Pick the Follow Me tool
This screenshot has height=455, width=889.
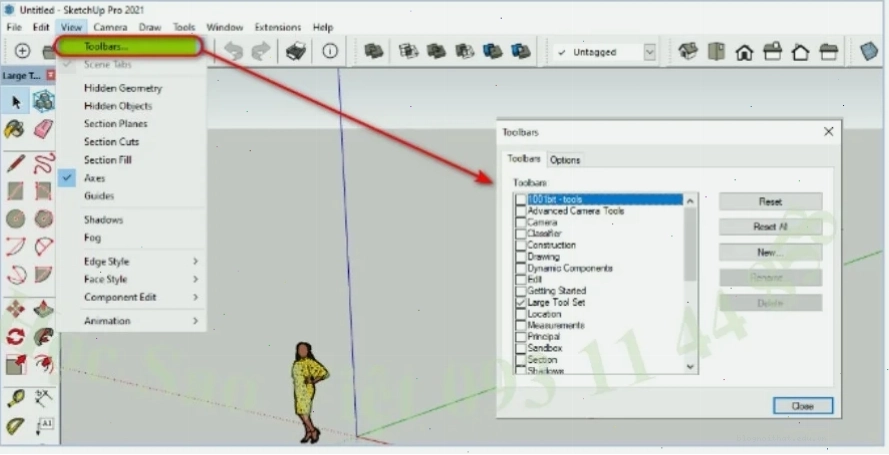coord(43,337)
